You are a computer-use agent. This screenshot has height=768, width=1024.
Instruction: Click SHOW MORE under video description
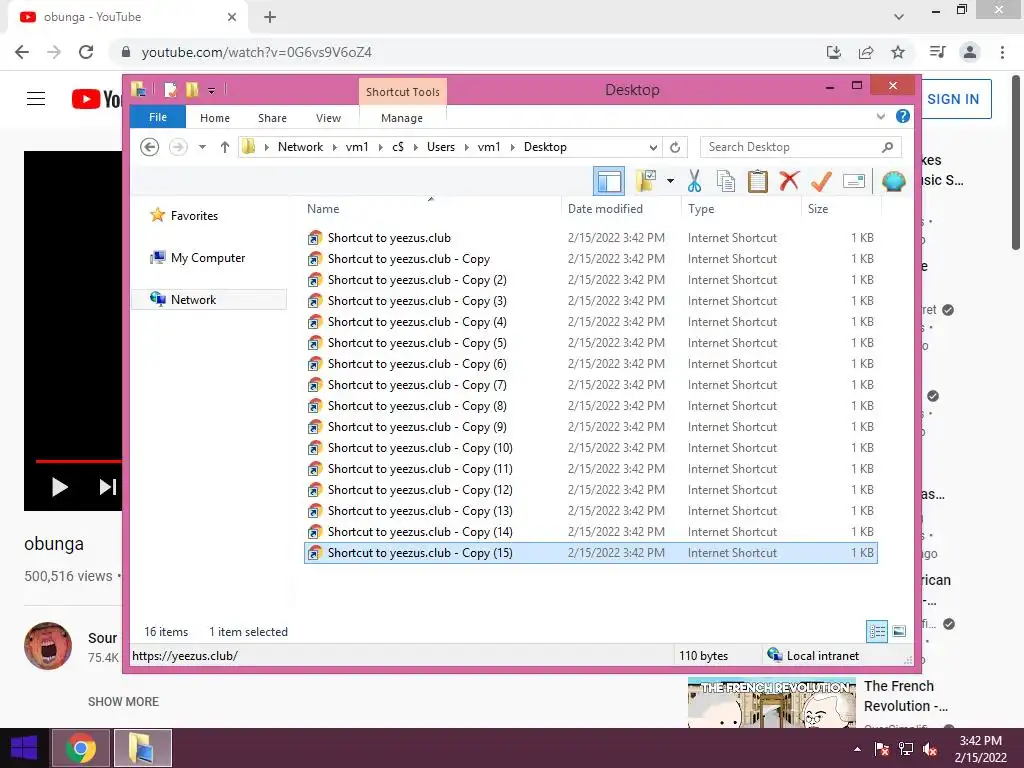pyautogui.click(x=123, y=701)
